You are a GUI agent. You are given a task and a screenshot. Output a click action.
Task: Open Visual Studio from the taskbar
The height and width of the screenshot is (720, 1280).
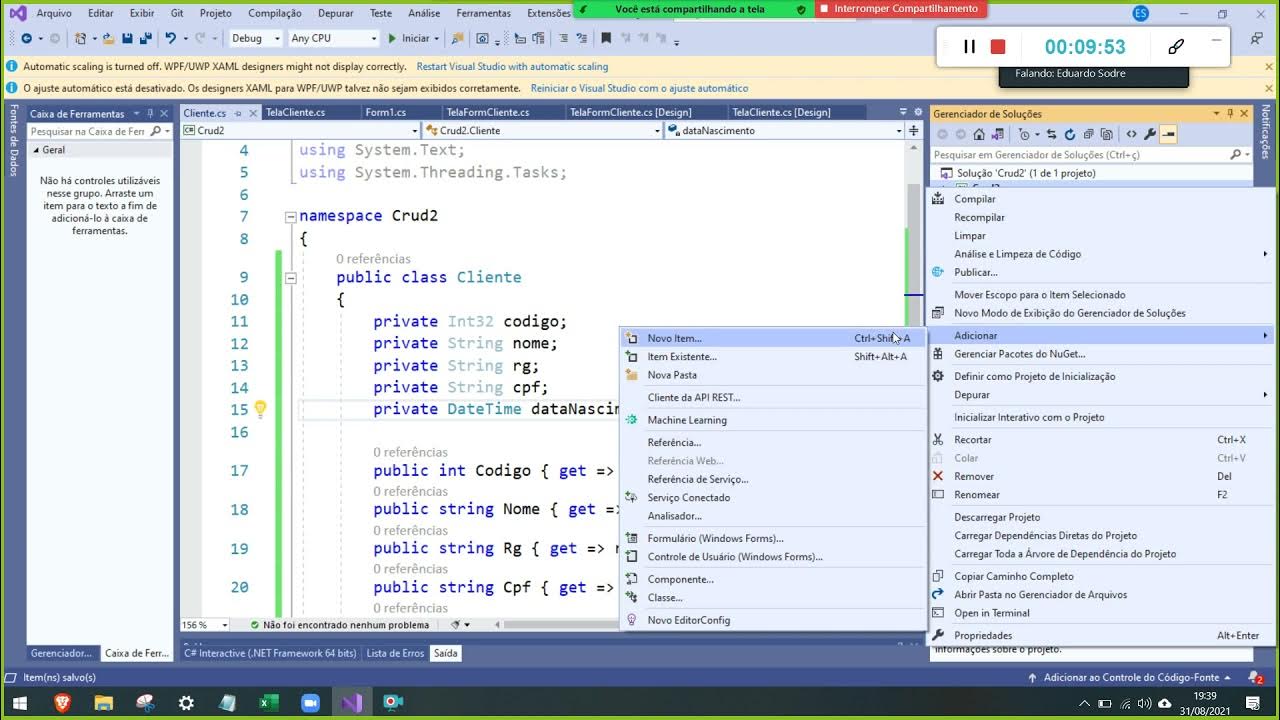click(350, 703)
